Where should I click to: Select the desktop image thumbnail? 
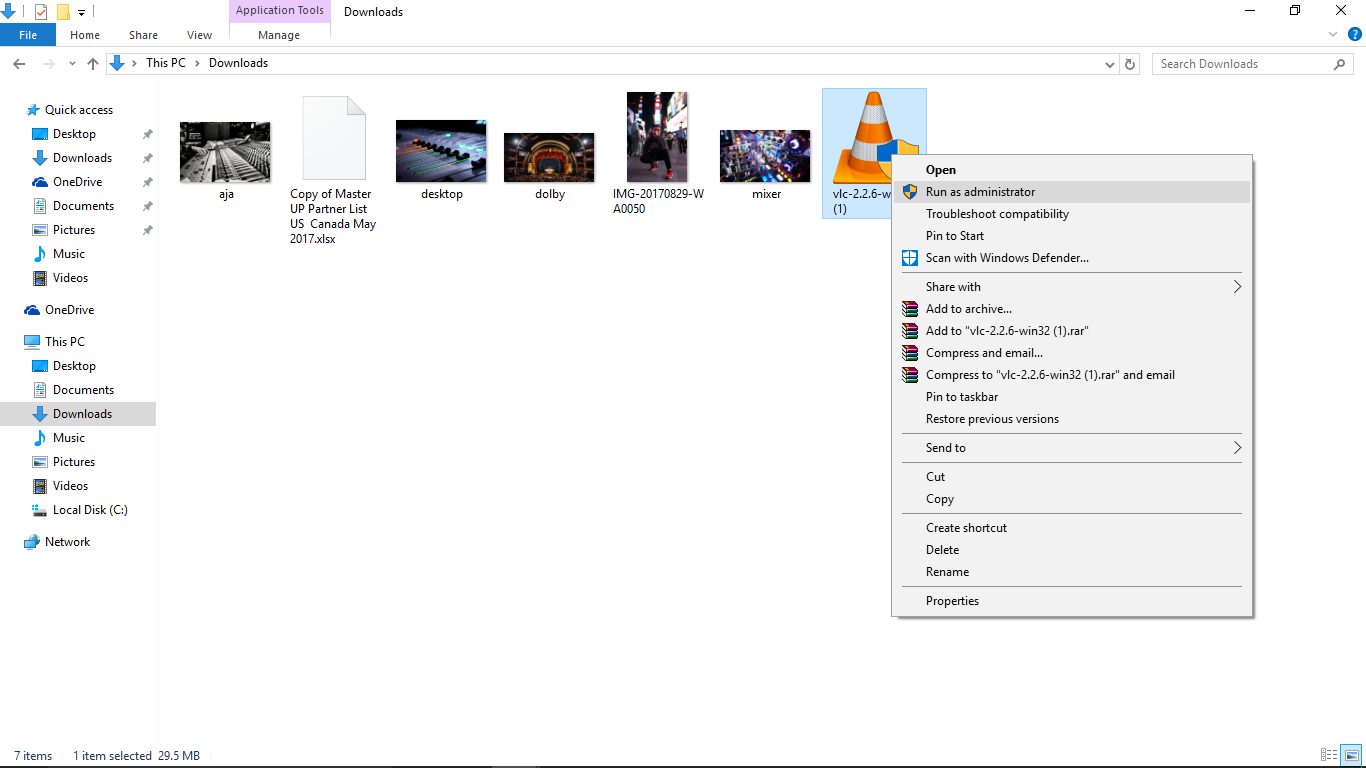(x=441, y=152)
